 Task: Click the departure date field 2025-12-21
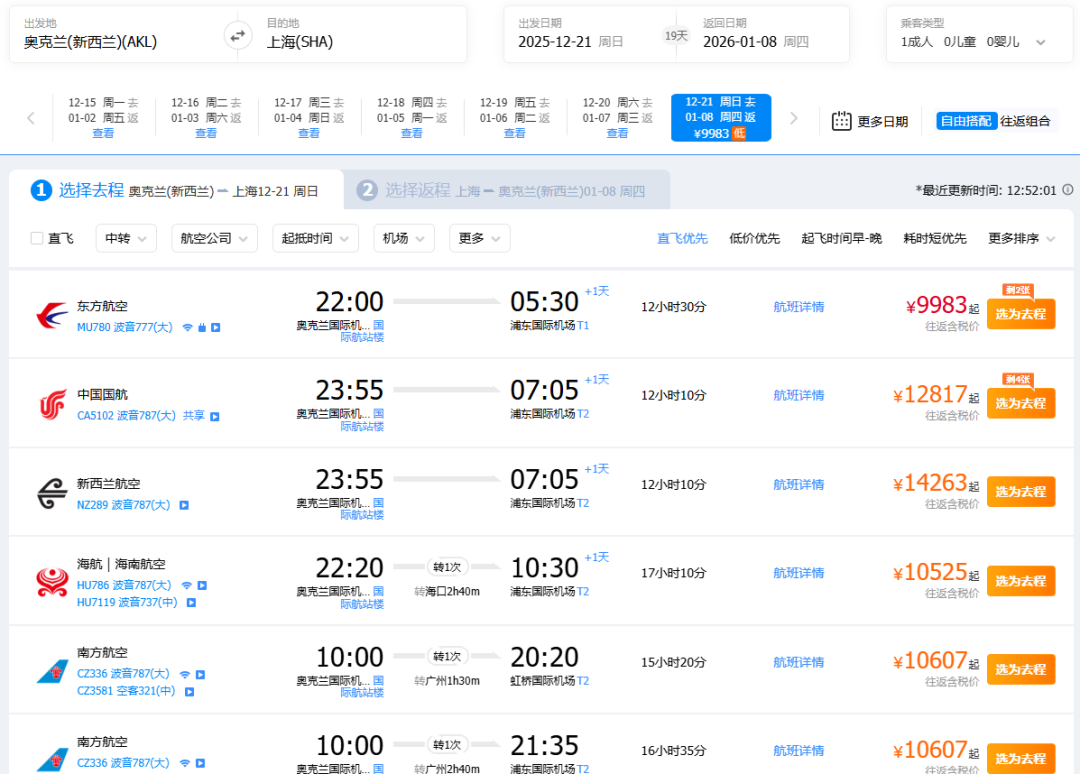coord(570,42)
